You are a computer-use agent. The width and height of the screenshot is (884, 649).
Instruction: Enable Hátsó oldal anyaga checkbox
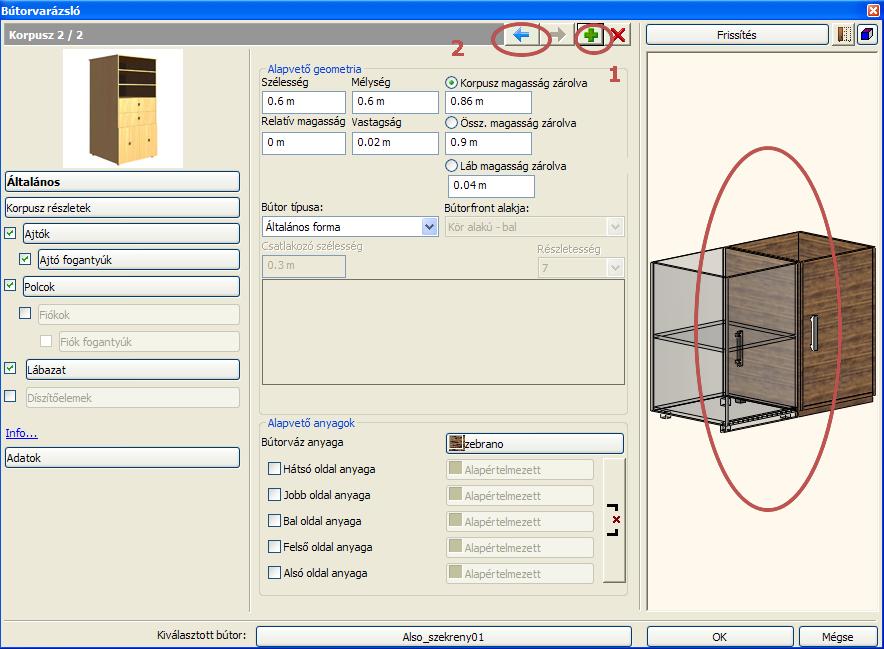click(274, 469)
